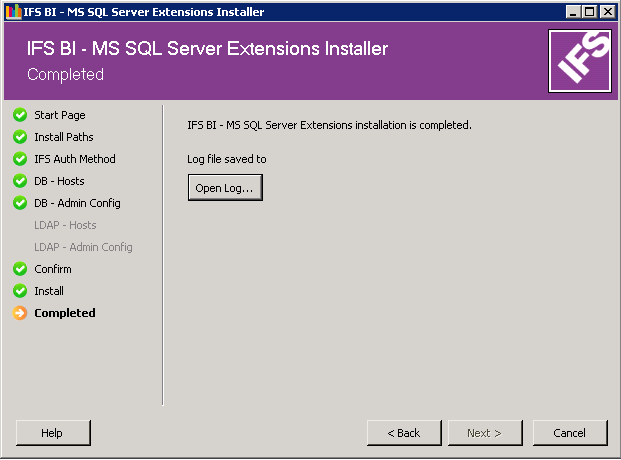Image resolution: width=621 pixels, height=460 pixels.
Task: Click the green check icon beside Start Page
Action: 20,115
